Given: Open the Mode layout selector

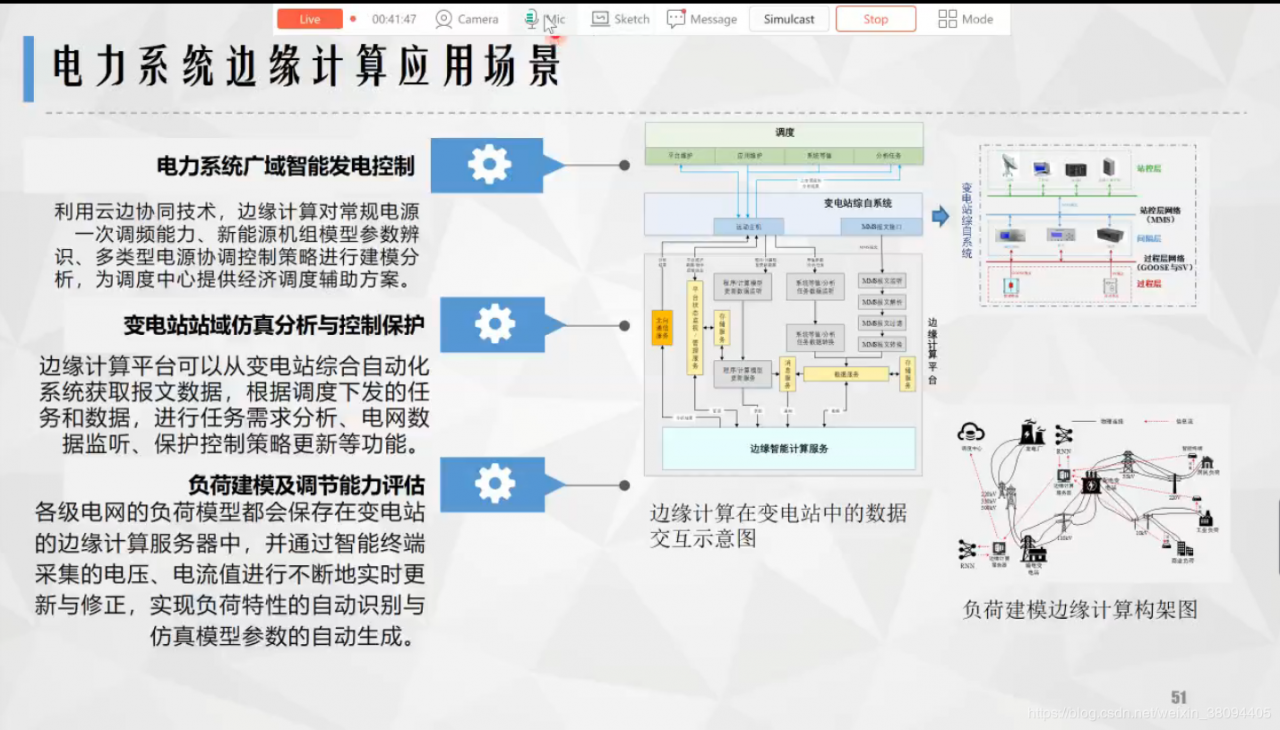Looking at the screenshot, I should click(x=966, y=19).
